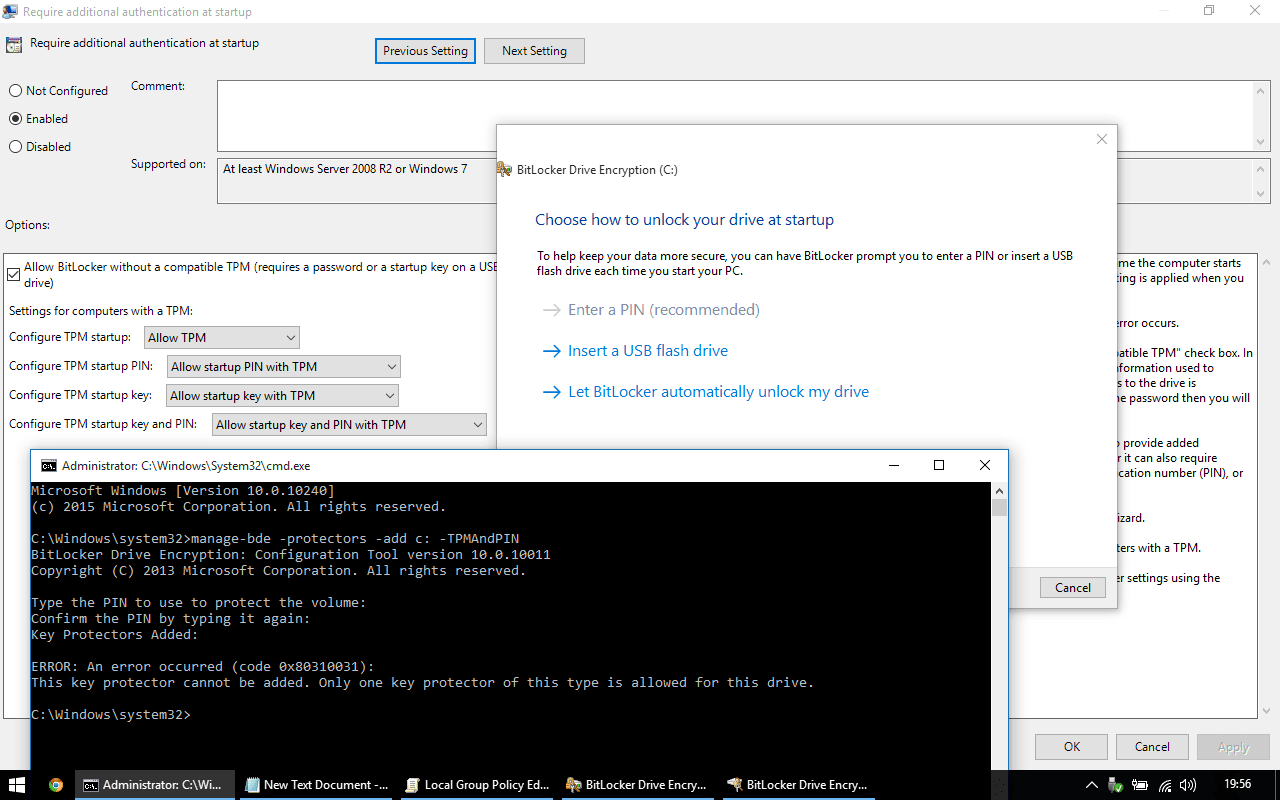Viewport: 1280px width, 800px height.
Task: Select the Not Configured radio button
Action: click(x=15, y=90)
